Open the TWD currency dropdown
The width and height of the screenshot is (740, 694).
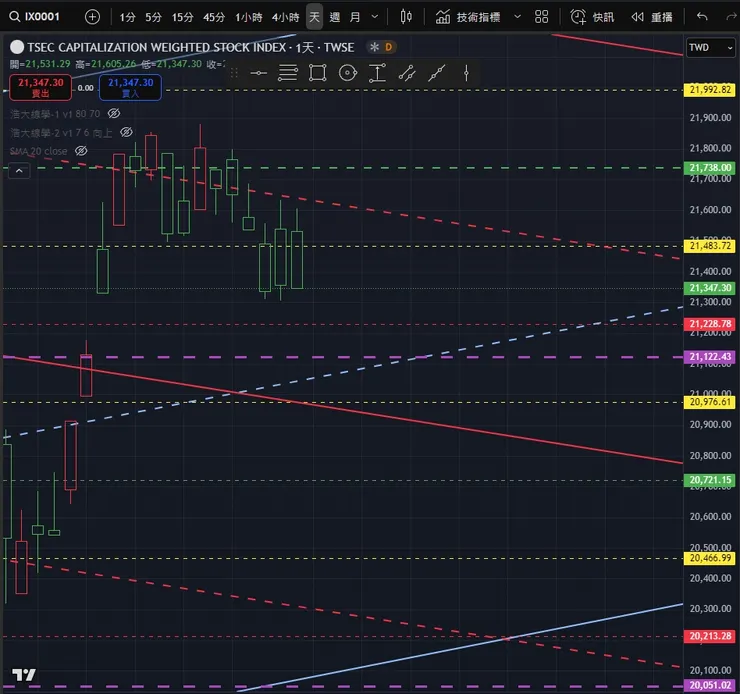710,47
